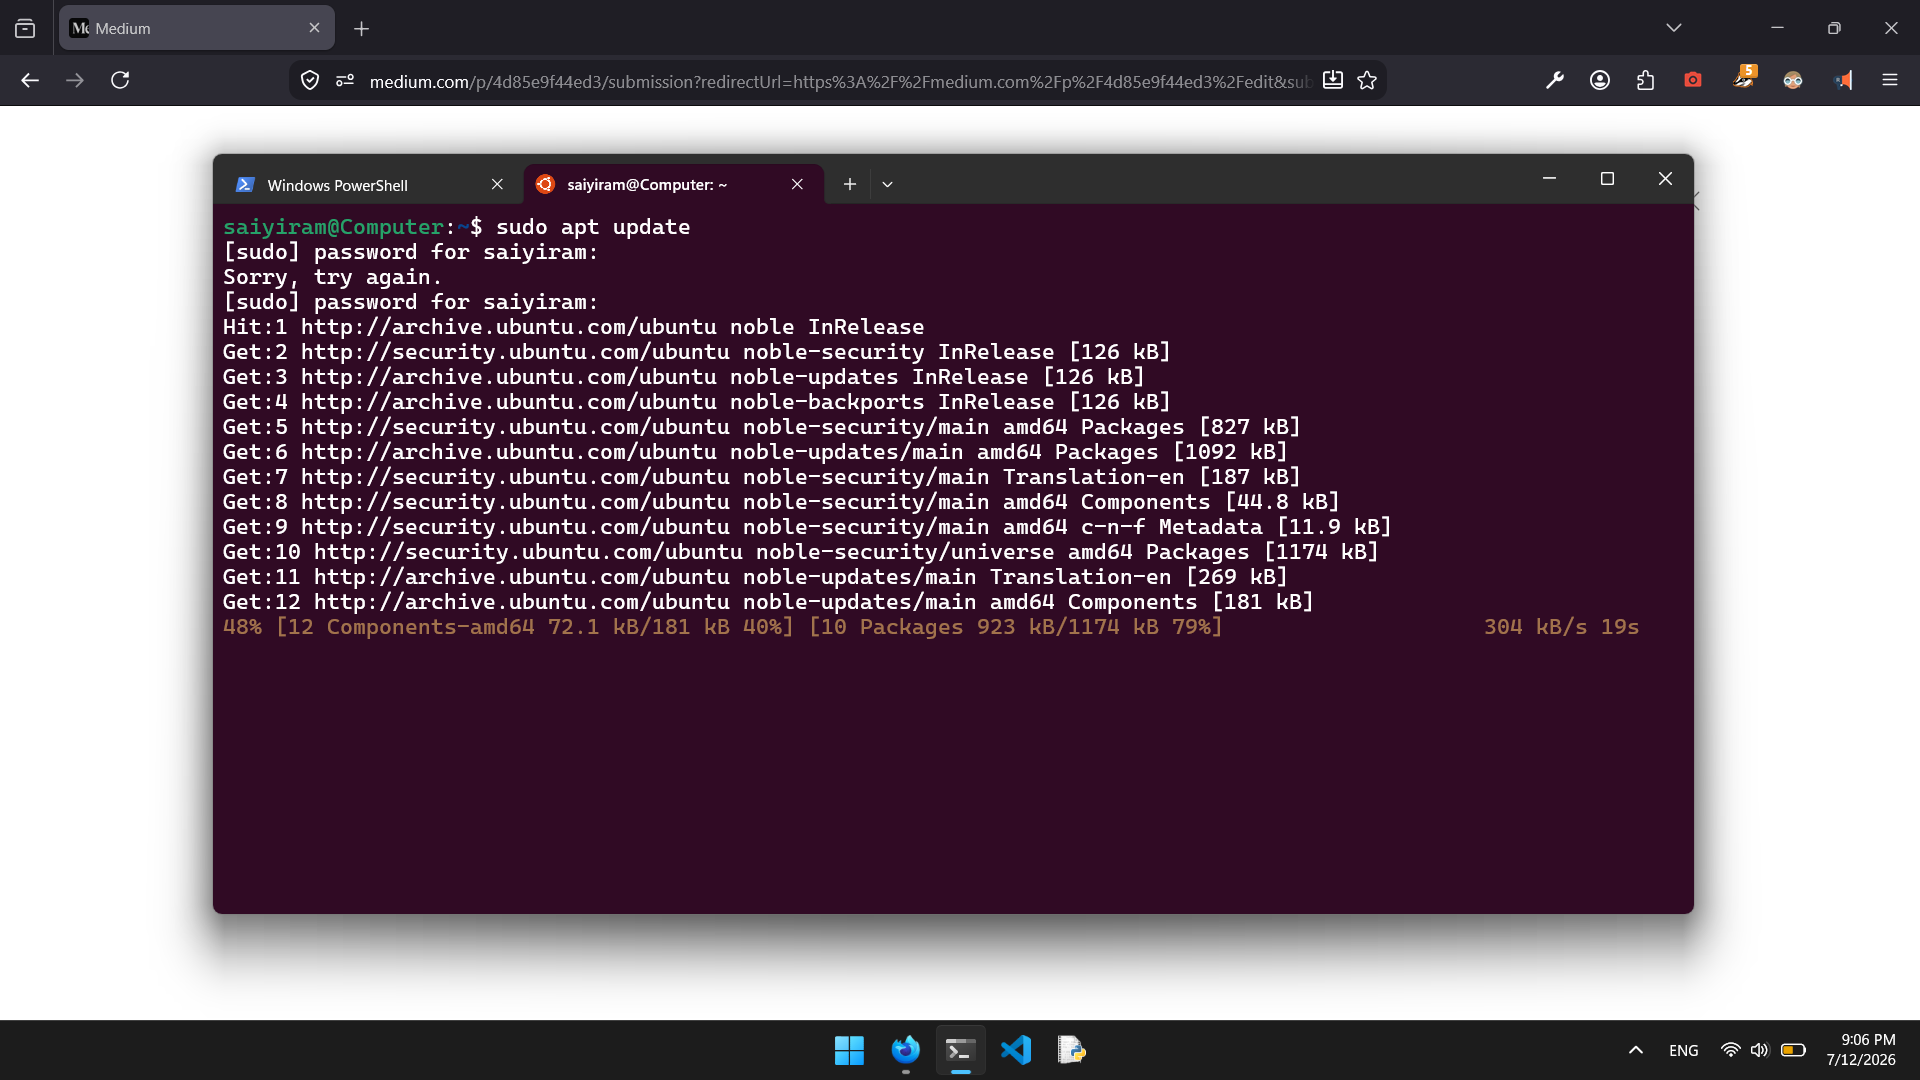The height and width of the screenshot is (1080, 1920).
Task: Go back using the browser back arrow
Action: tap(30, 80)
